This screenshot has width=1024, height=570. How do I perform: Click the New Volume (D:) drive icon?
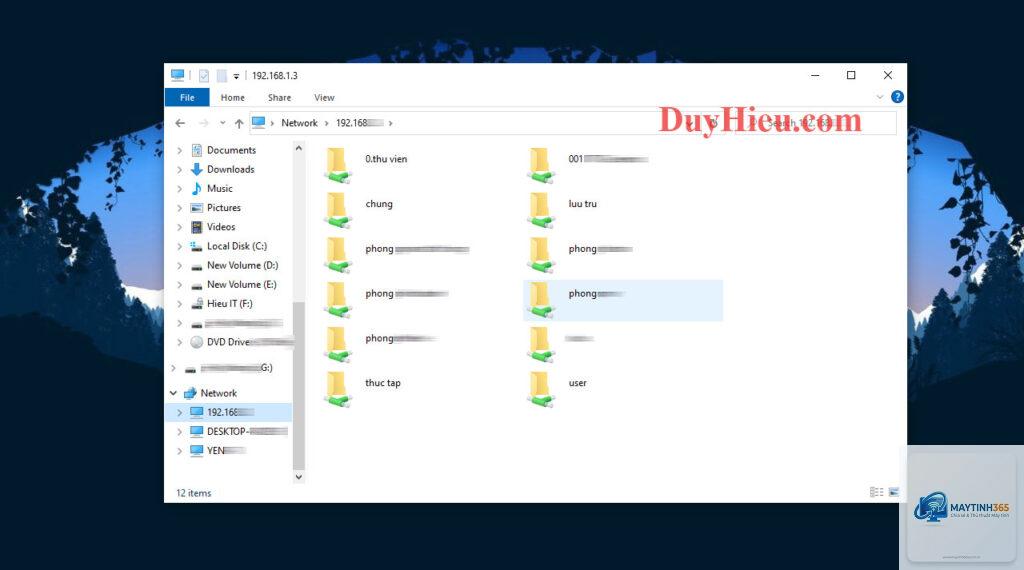[197, 266]
